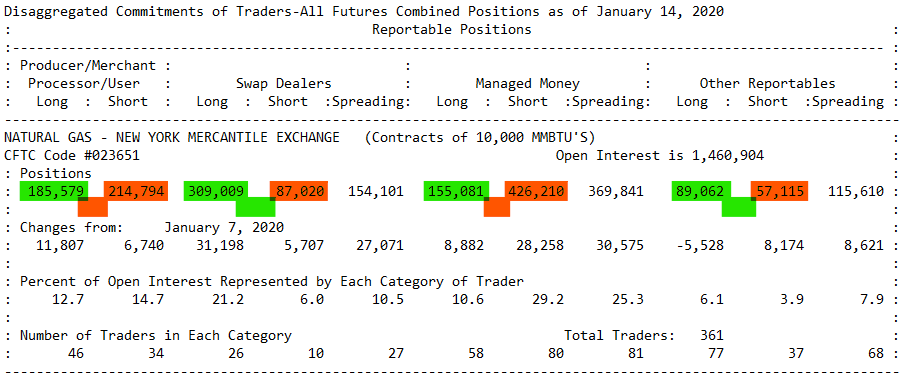This screenshot has height=379, width=902.
Task: Select the Swap Dealers column header
Action: click(284, 84)
